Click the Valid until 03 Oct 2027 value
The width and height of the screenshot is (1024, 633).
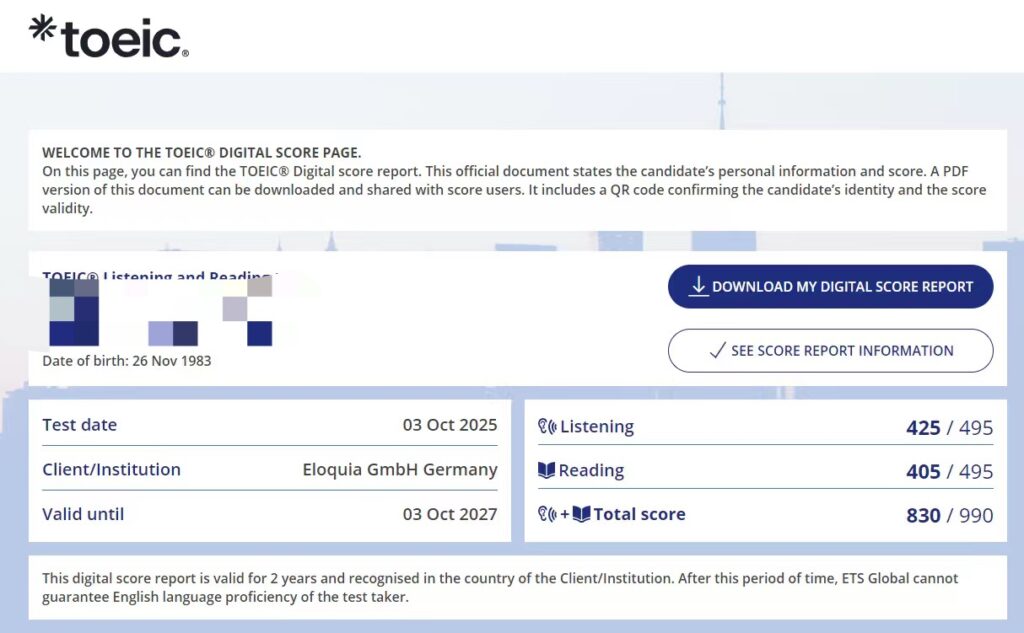(449, 515)
